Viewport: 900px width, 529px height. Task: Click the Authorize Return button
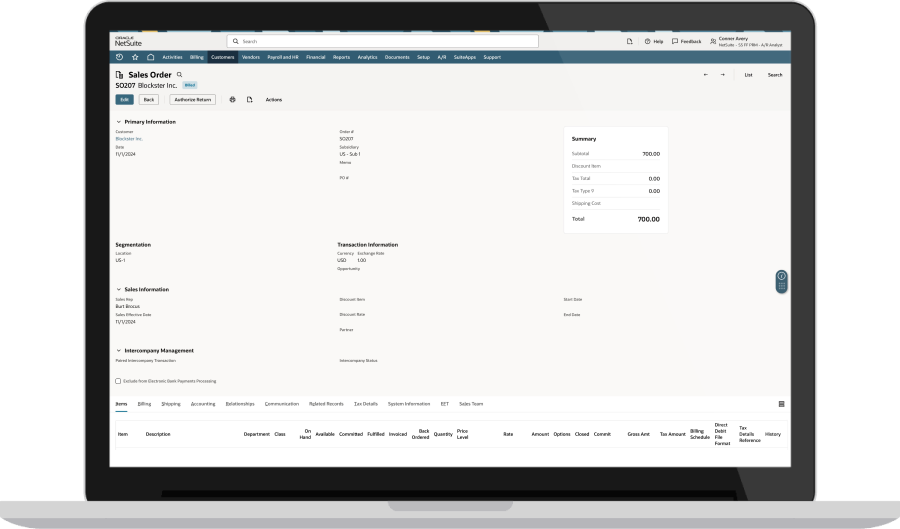pyautogui.click(x=192, y=100)
